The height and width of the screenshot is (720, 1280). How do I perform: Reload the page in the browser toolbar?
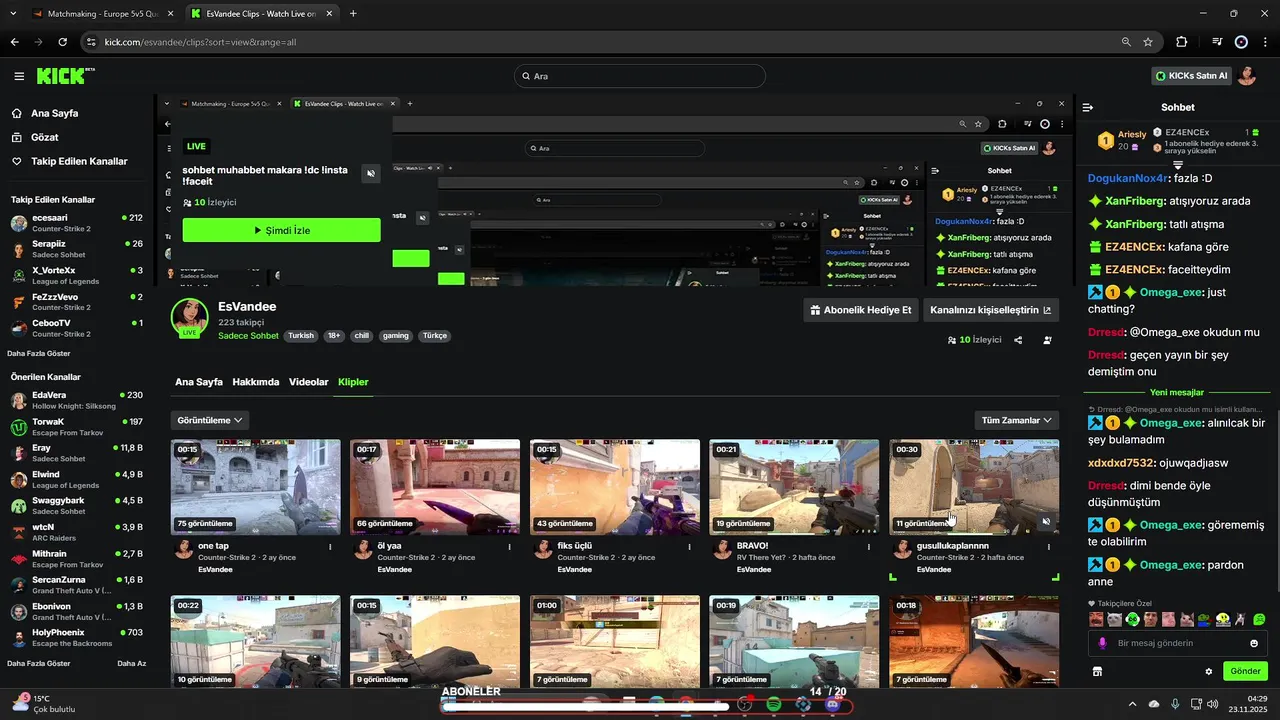tap(63, 42)
